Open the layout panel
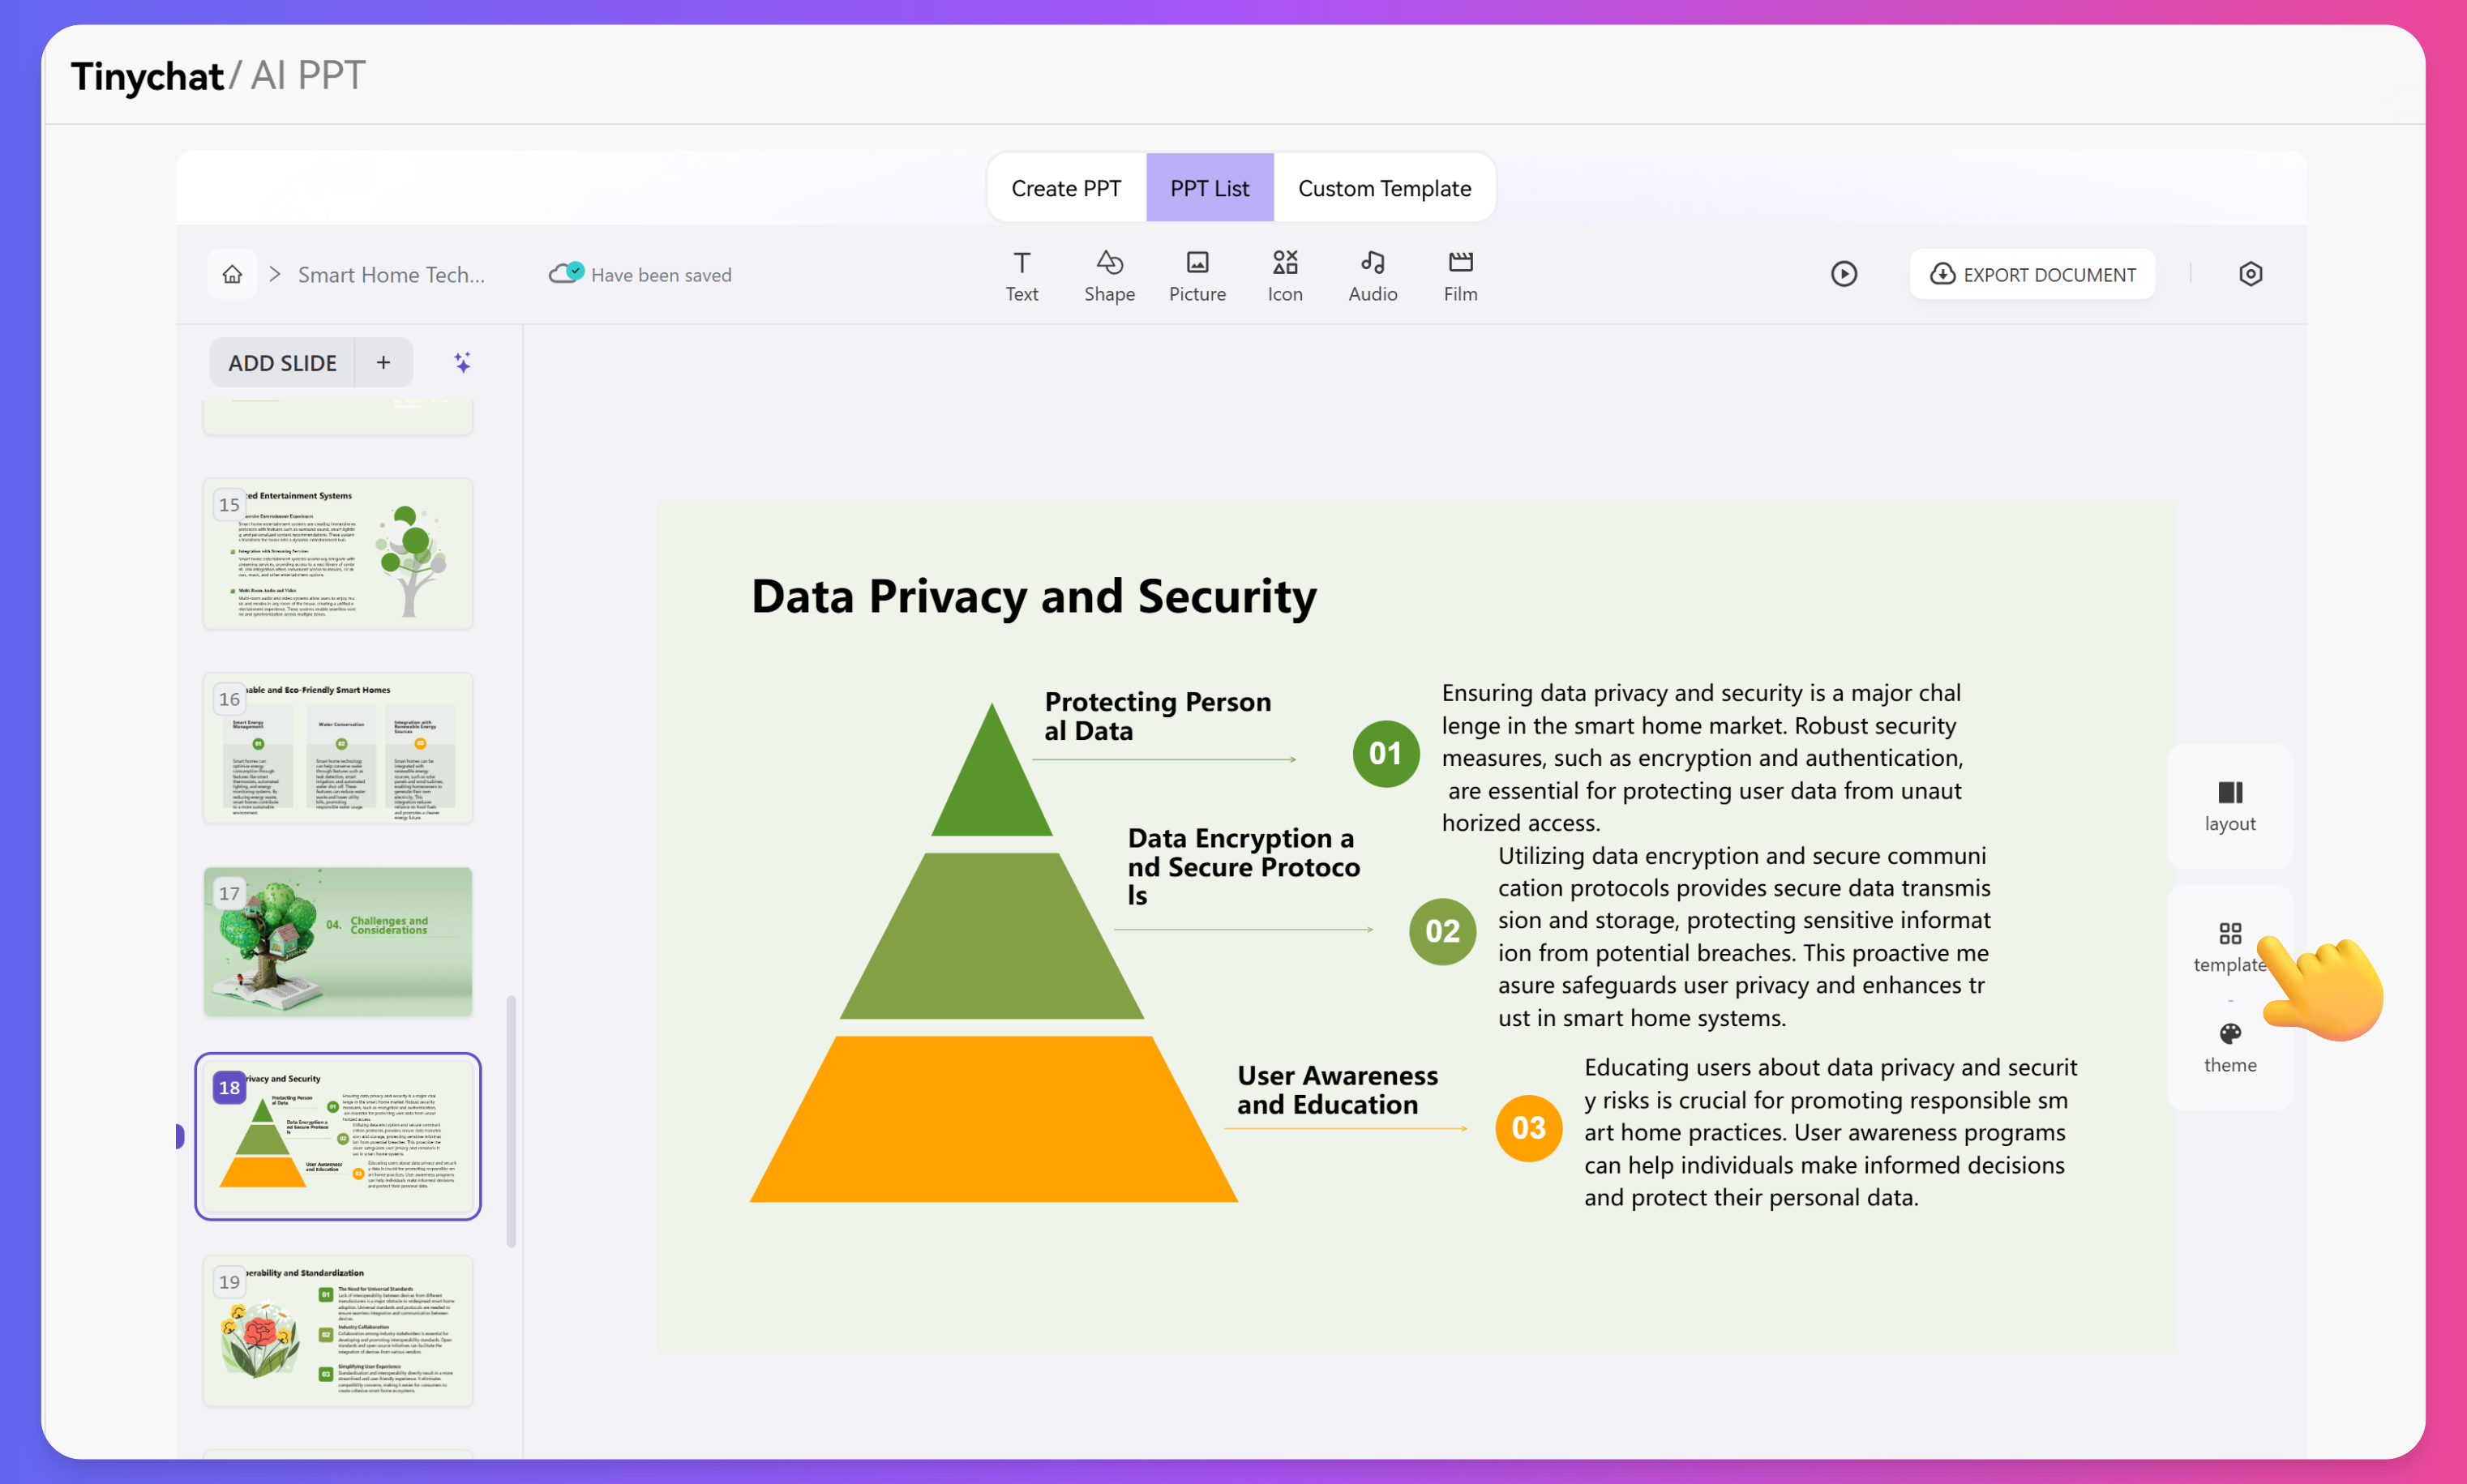The width and height of the screenshot is (2467, 1484). 2229,806
